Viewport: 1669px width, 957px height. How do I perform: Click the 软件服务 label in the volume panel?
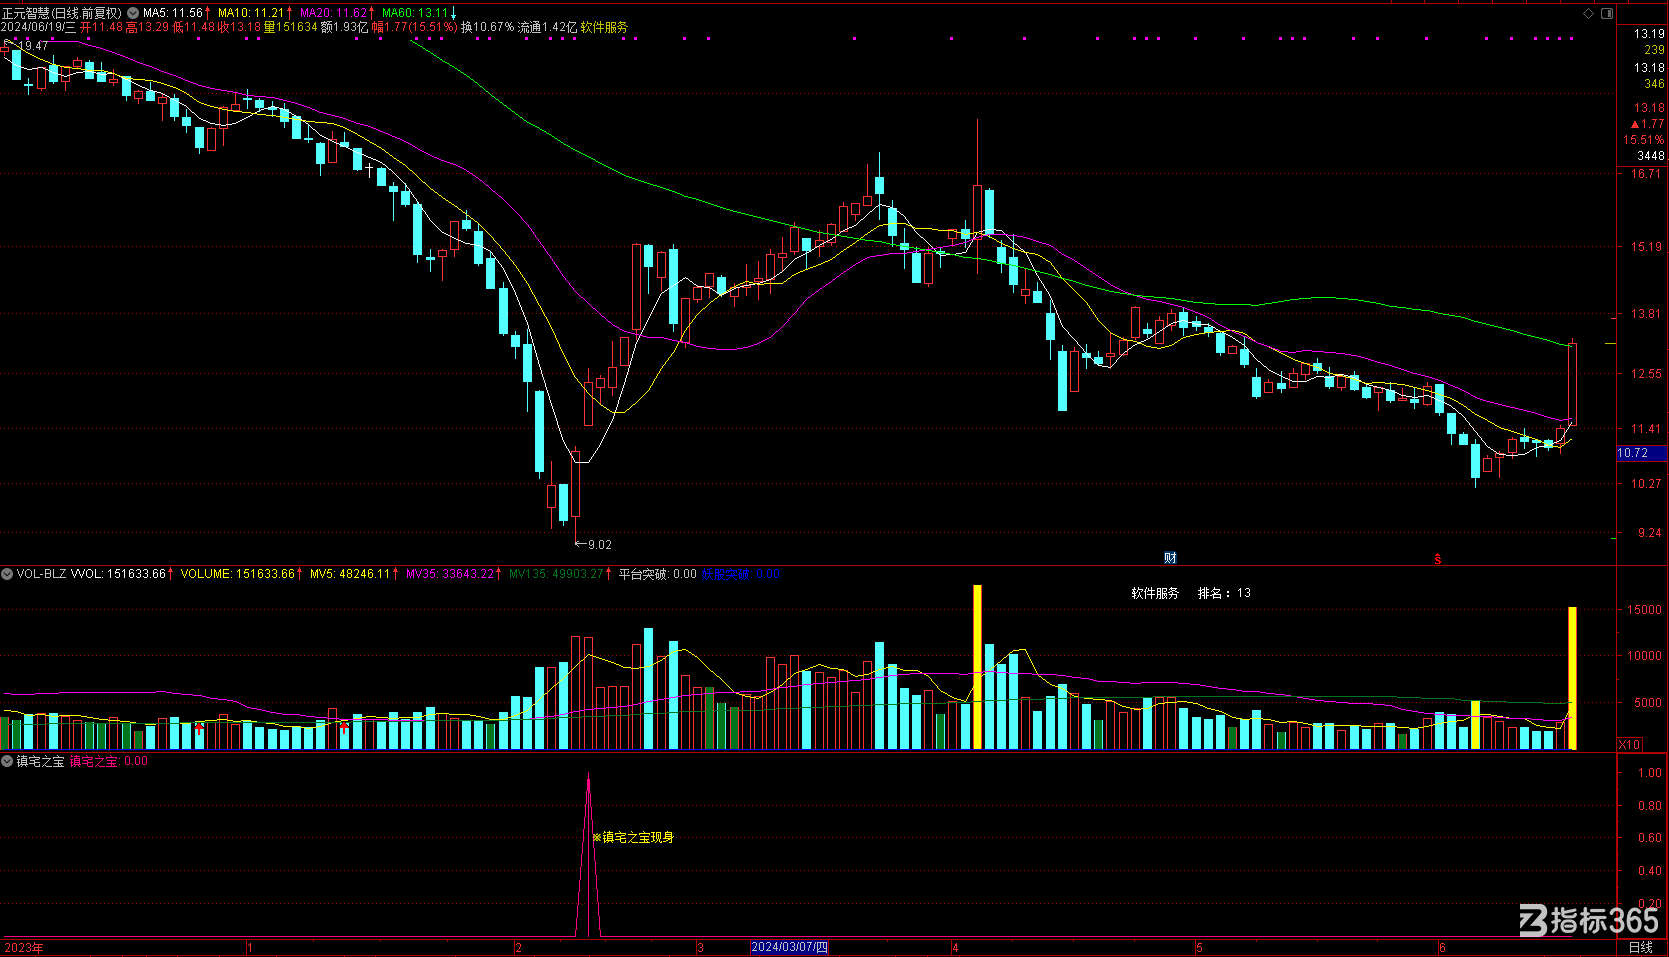click(1155, 593)
